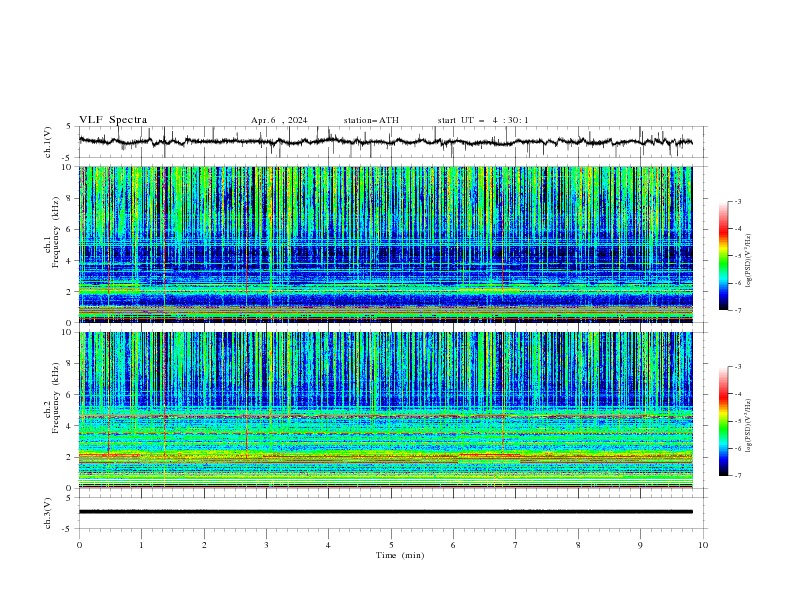Click the time axis tick label "10"
Screen dimensions: 792x612
point(703,545)
